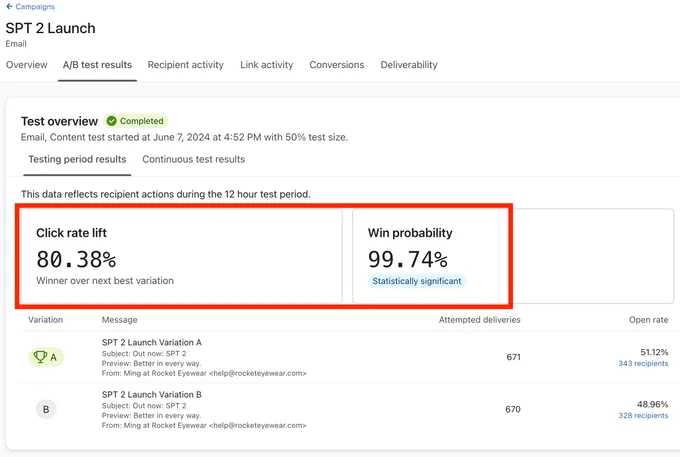Open 343 recipients link
The image size is (680, 457).
click(x=643, y=363)
